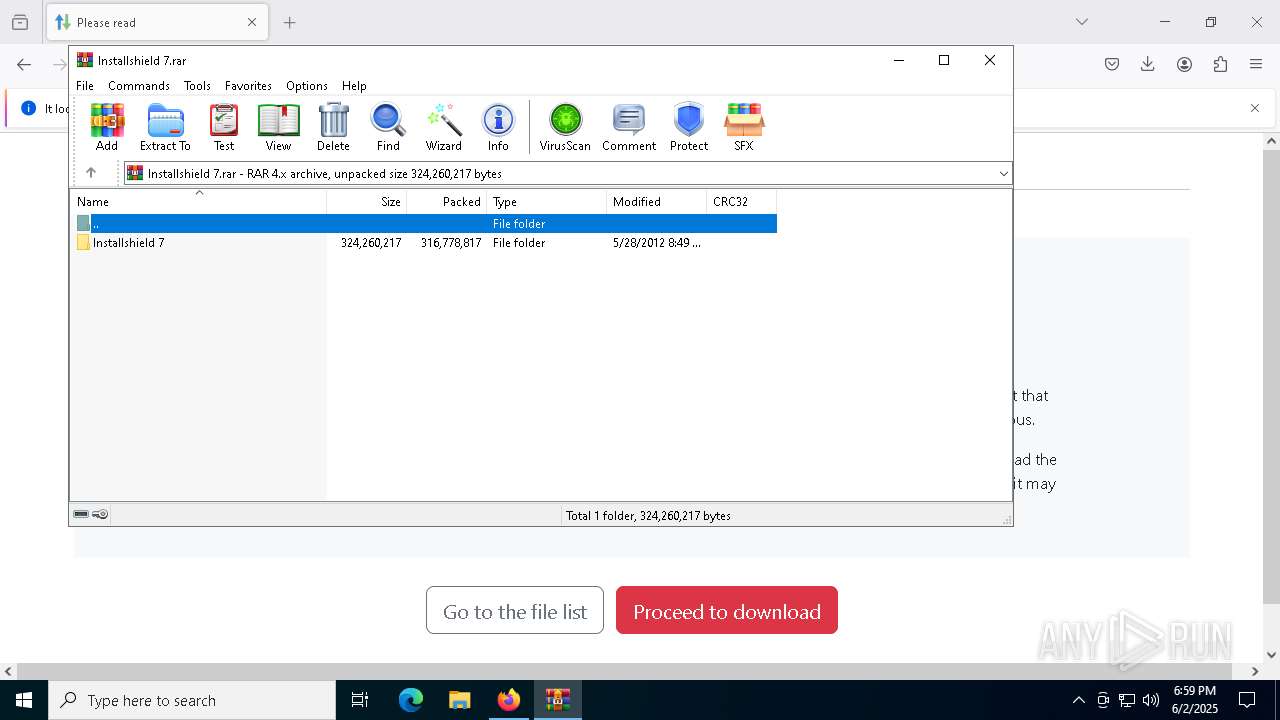Open the Find magnifier tool
Viewport: 1280px width, 720px height.
(x=388, y=127)
